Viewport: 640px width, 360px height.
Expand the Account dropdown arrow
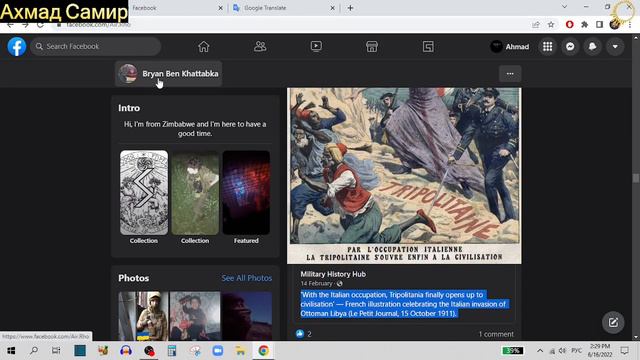pyautogui.click(x=615, y=47)
